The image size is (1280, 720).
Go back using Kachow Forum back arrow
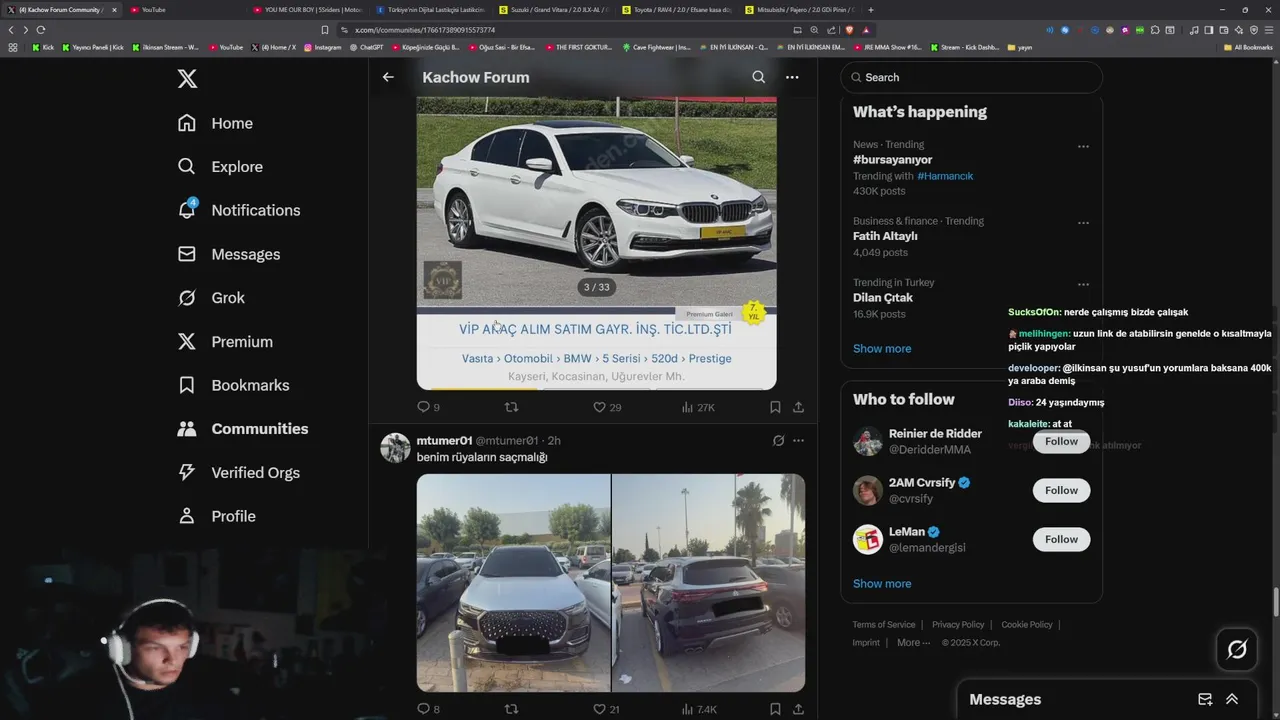point(388,77)
